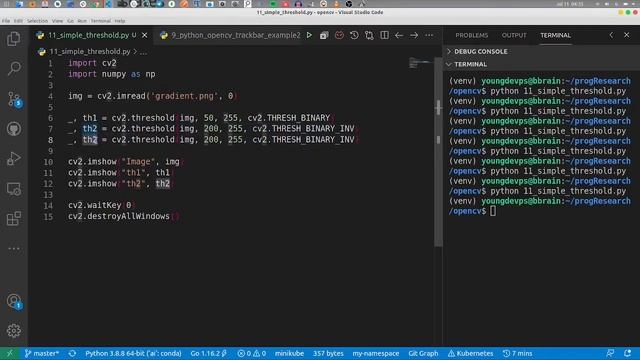Click minikube cluster in status bar
This screenshot has width=640, height=360.
[289, 353]
